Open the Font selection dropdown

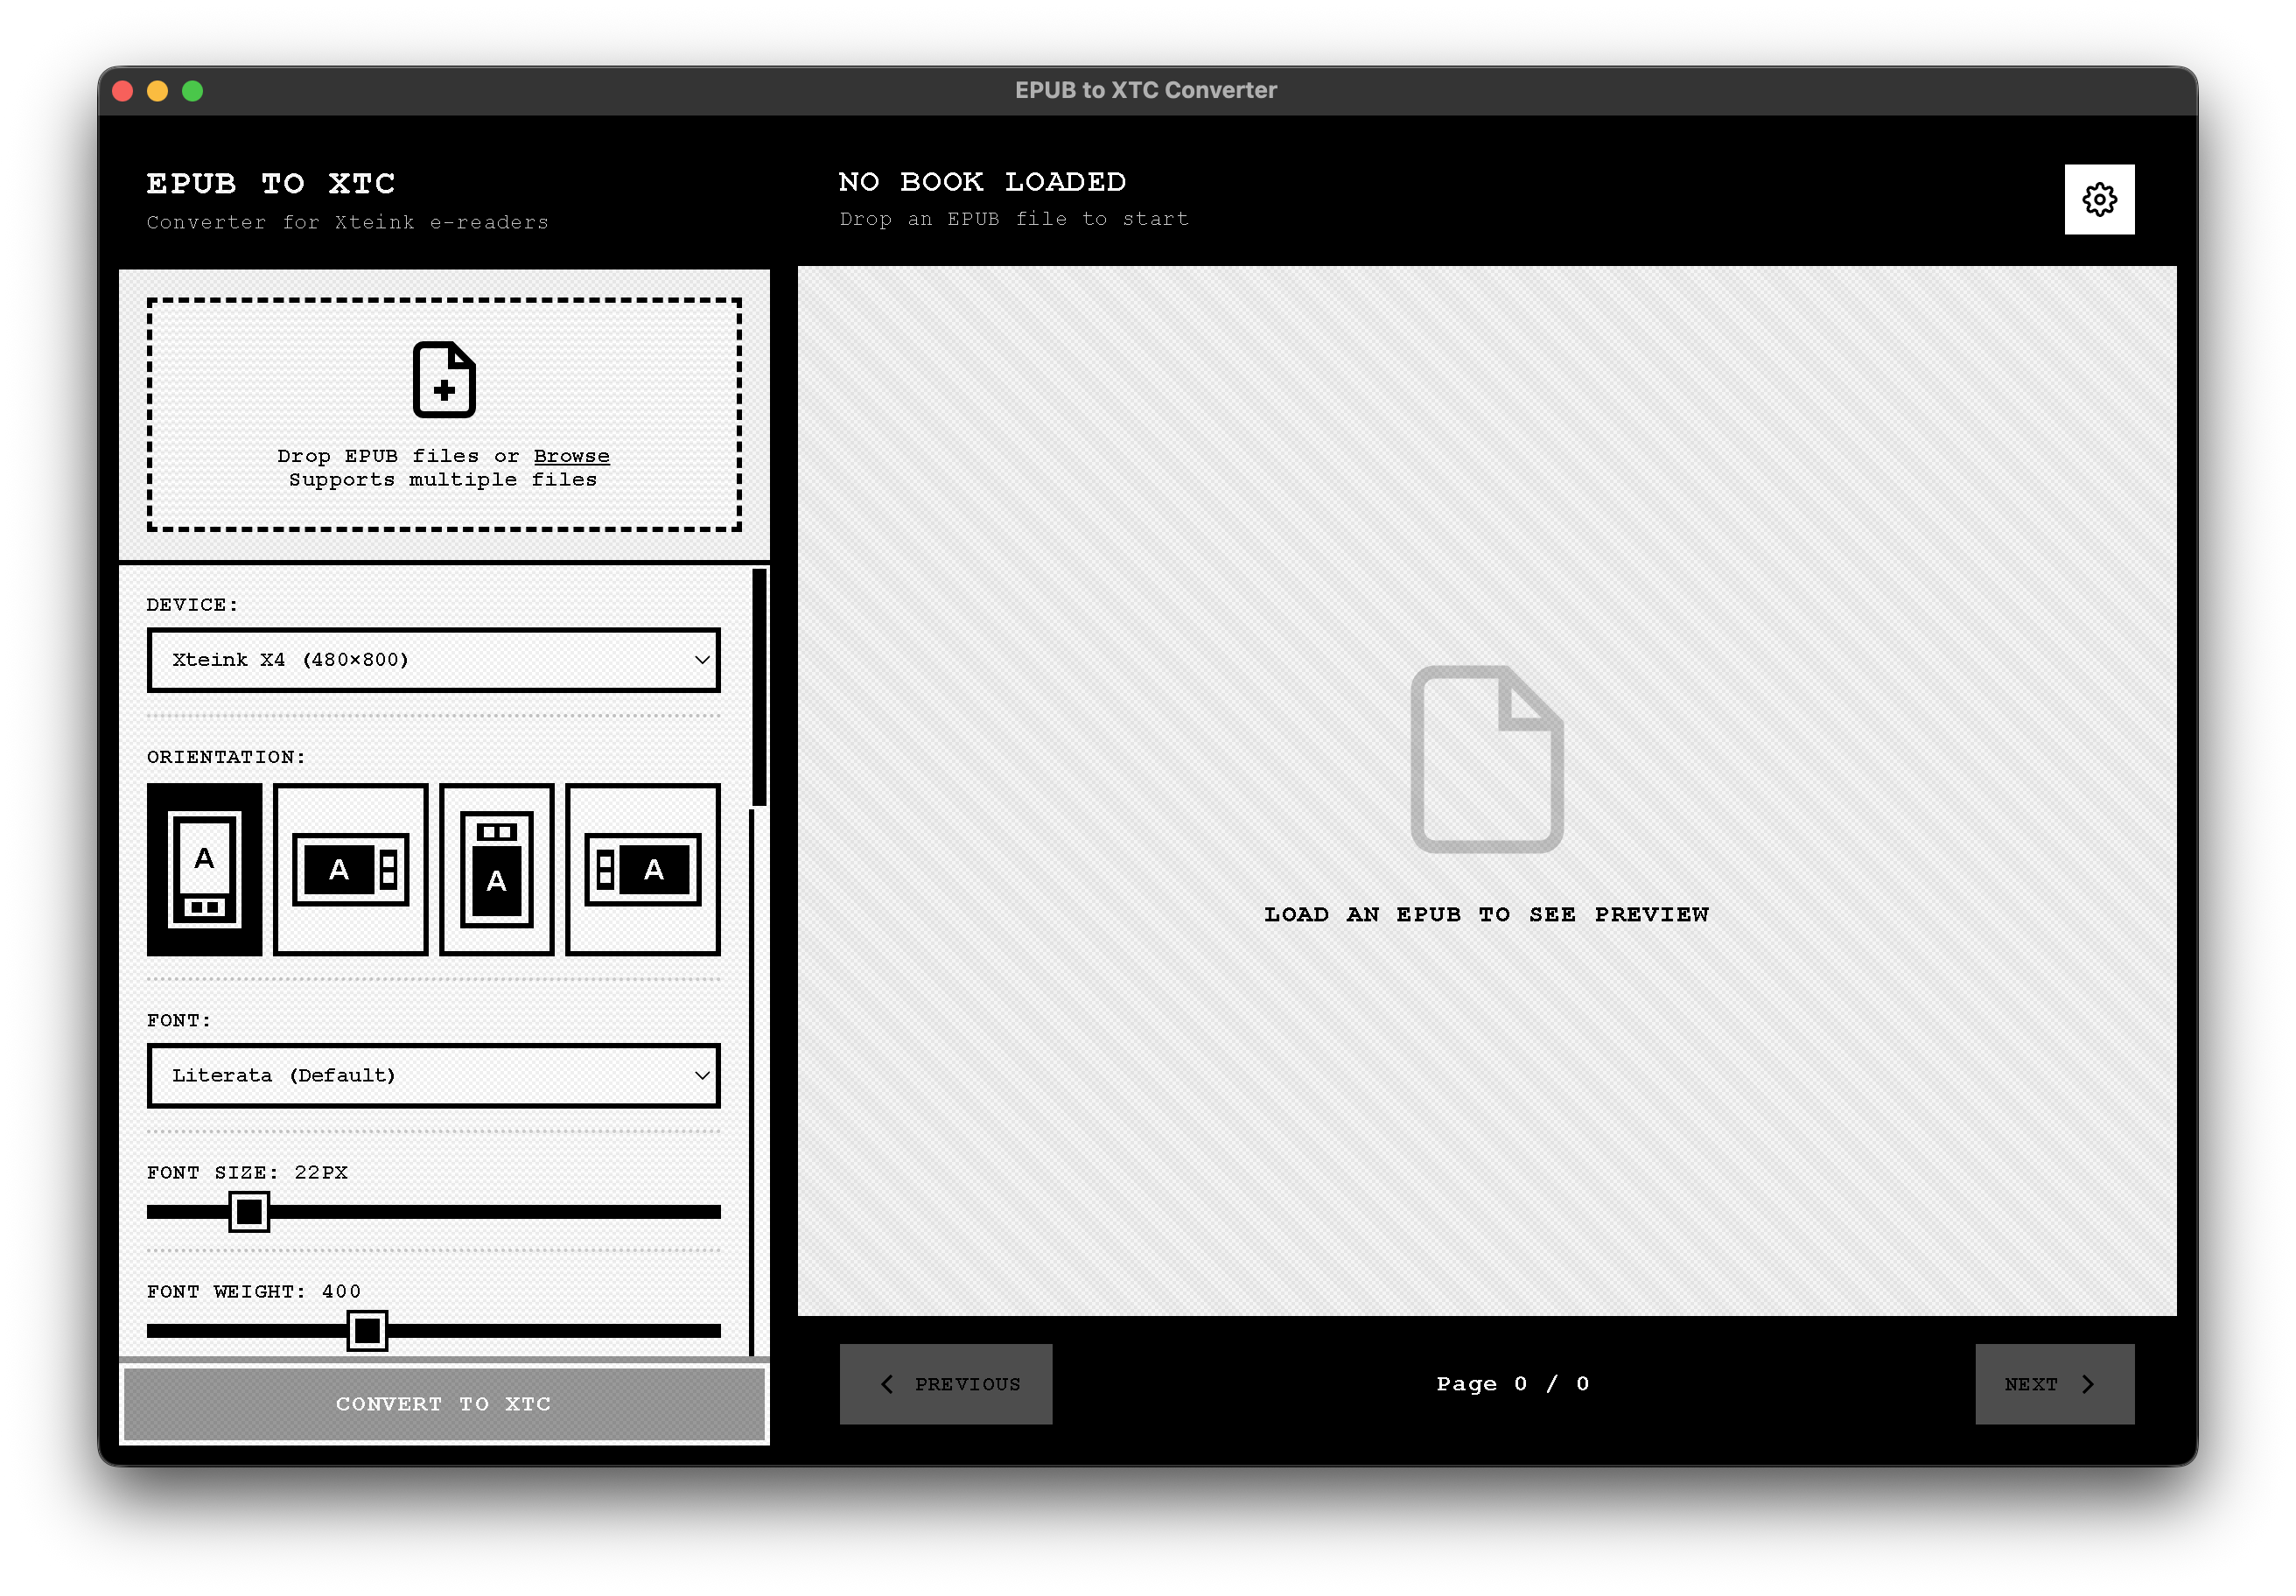click(x=434, y=1076)
